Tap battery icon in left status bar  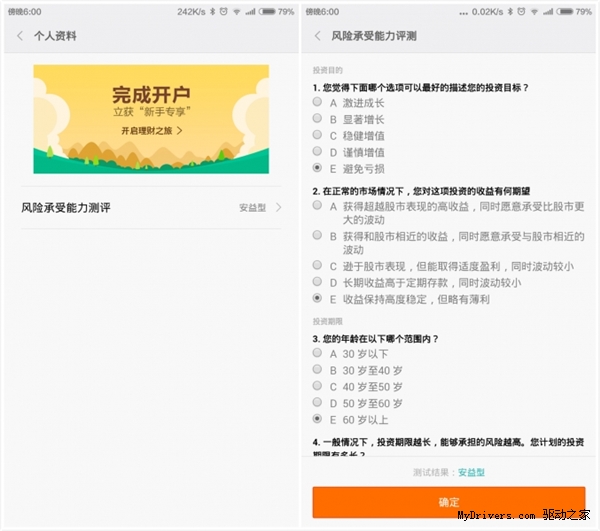pos(268,11)
